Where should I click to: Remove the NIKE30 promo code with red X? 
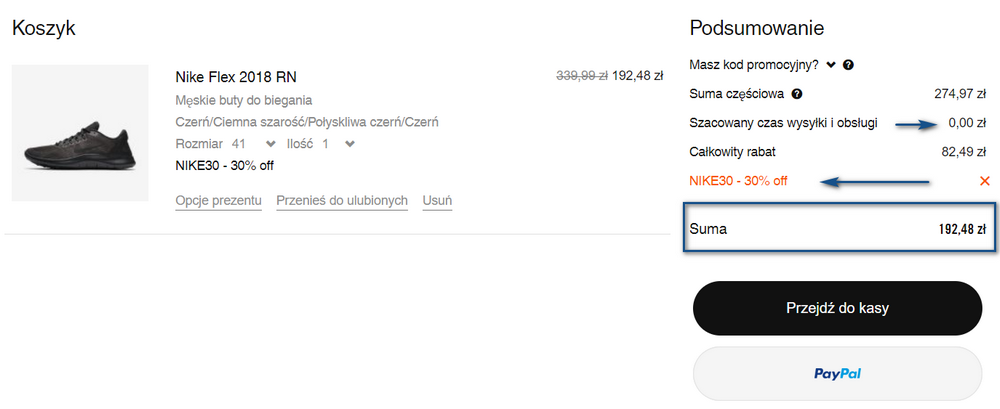[x=984, y=181]
